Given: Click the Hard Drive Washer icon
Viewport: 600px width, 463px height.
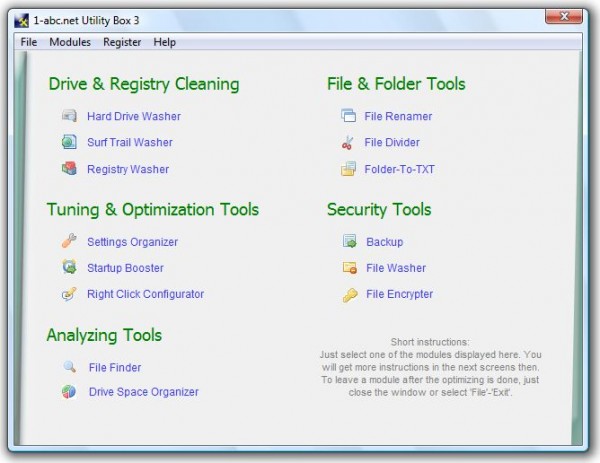Looking at the screenshot, I should click(69, 116).
